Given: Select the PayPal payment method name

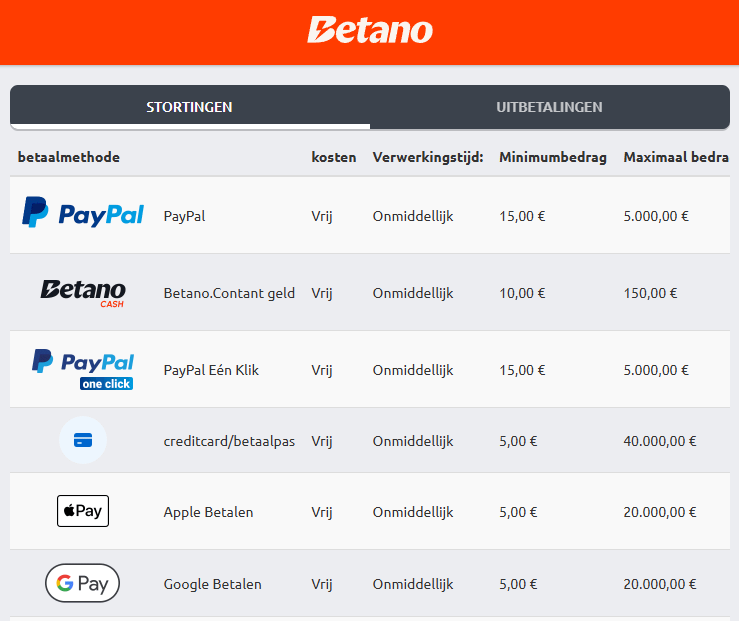Looking at the screenshot, I should 184,216.
